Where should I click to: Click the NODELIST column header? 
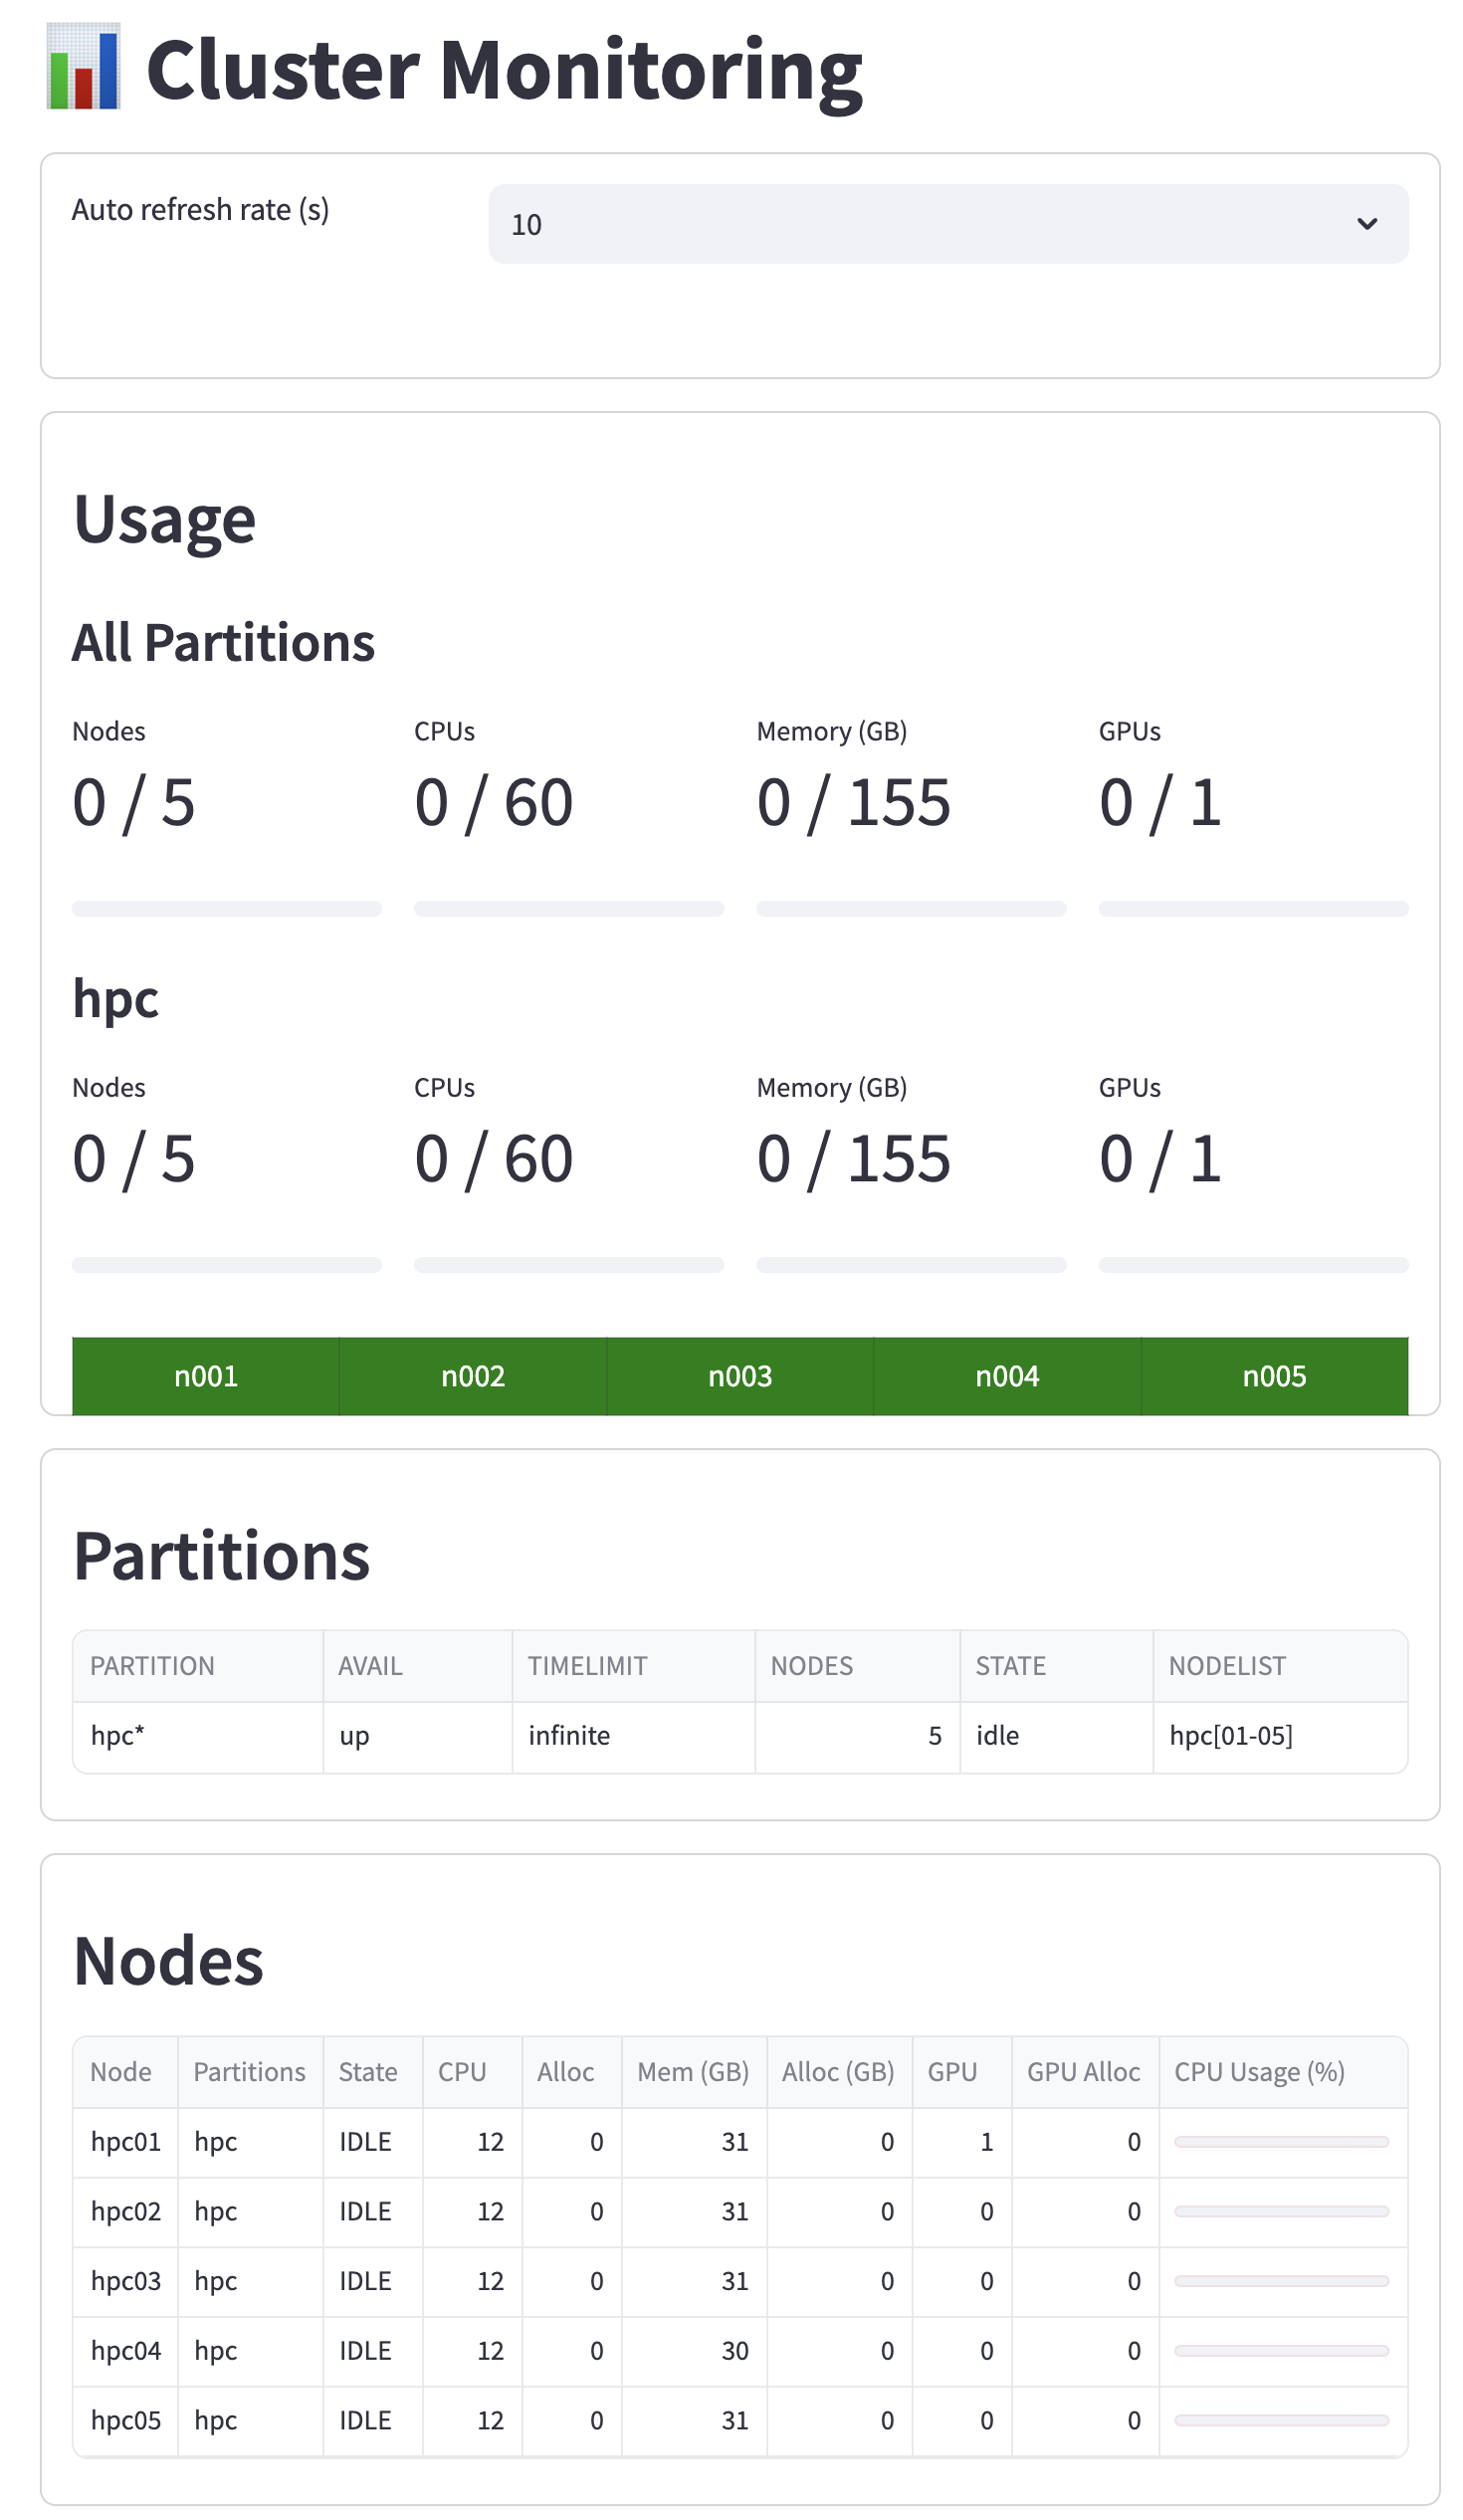pos(1226,1666)
